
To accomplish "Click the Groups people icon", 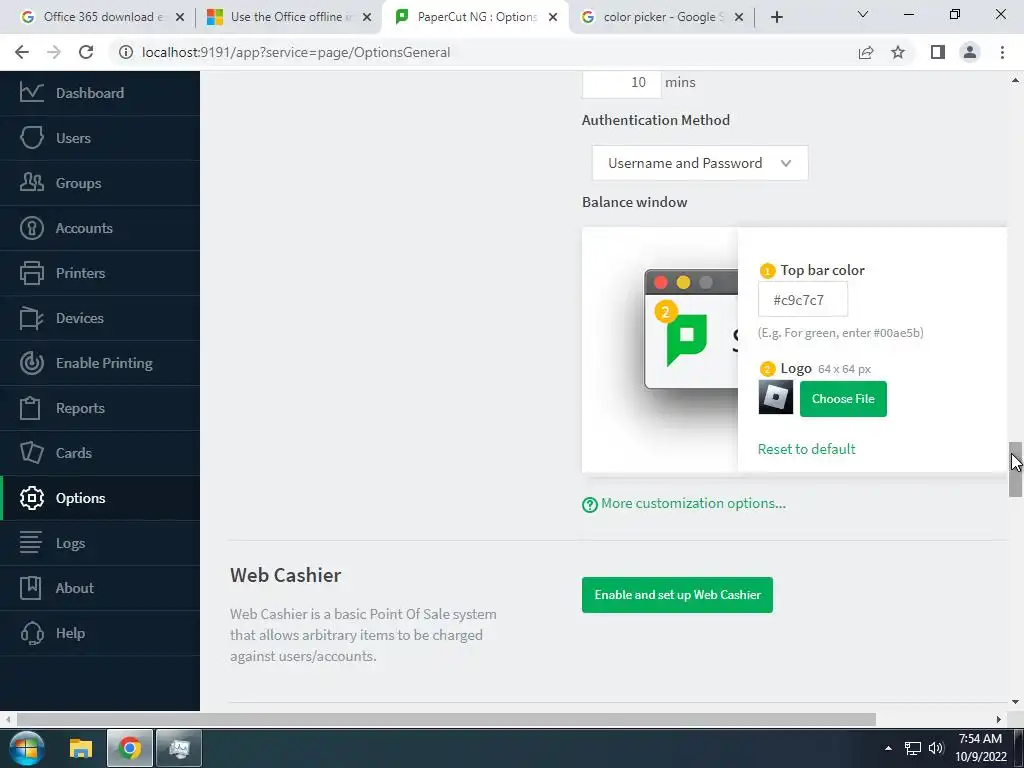I will pyautogui.click(x=31, y=183).
